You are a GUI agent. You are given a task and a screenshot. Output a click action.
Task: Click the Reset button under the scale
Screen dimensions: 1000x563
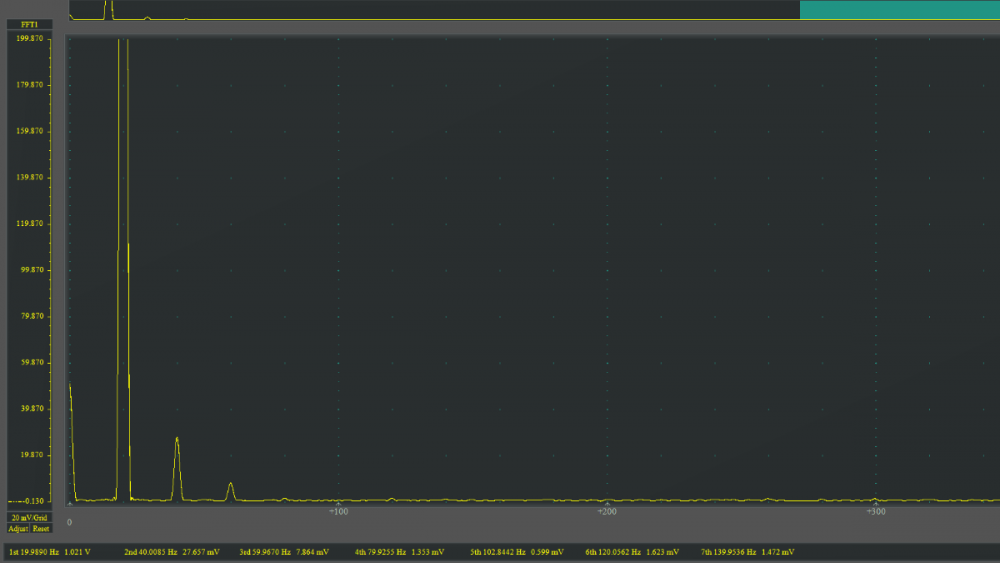pos(41,528)
